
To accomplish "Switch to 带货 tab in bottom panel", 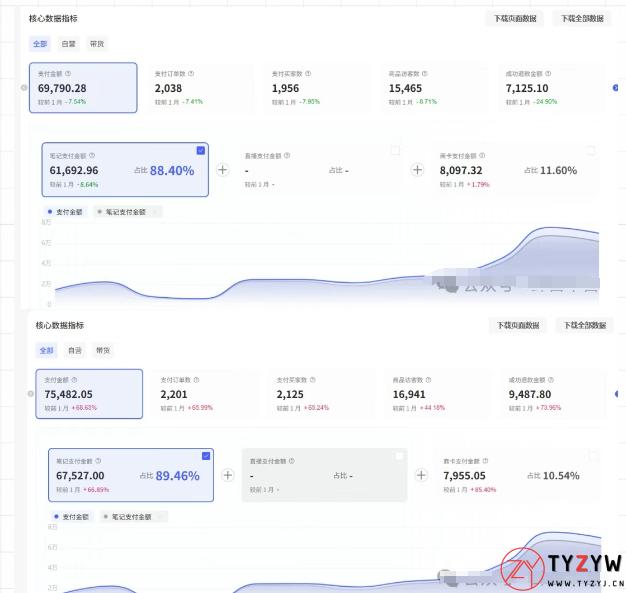I will click(x=103, y=350).
